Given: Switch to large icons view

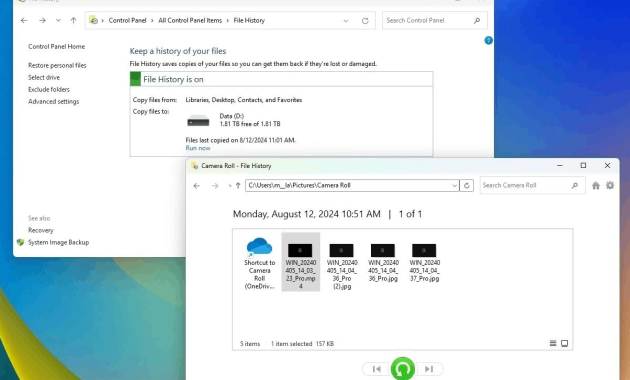Looking at the screenshot, I should click(564, 343).
